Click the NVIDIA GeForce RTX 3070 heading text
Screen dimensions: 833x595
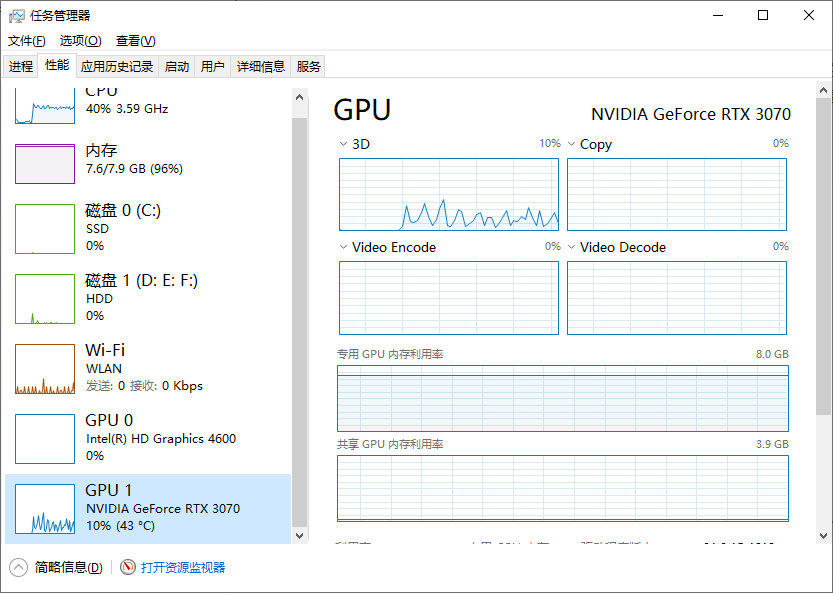(x=691, y=114)
